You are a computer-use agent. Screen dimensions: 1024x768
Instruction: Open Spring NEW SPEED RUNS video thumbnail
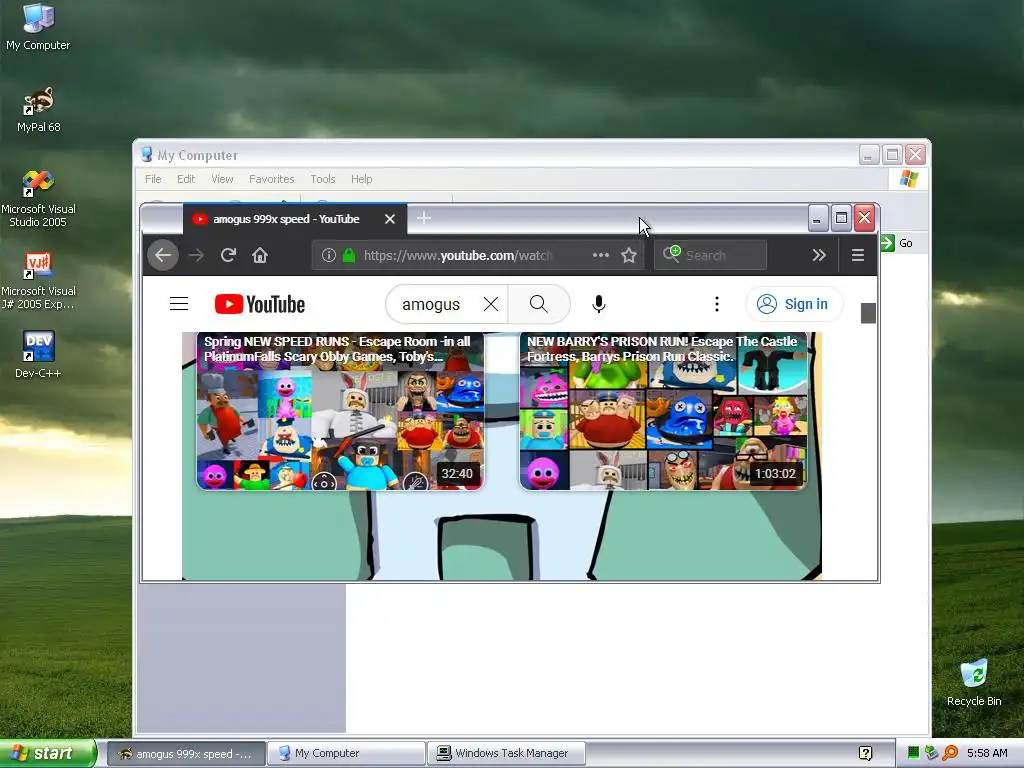[x=340, y=411]
